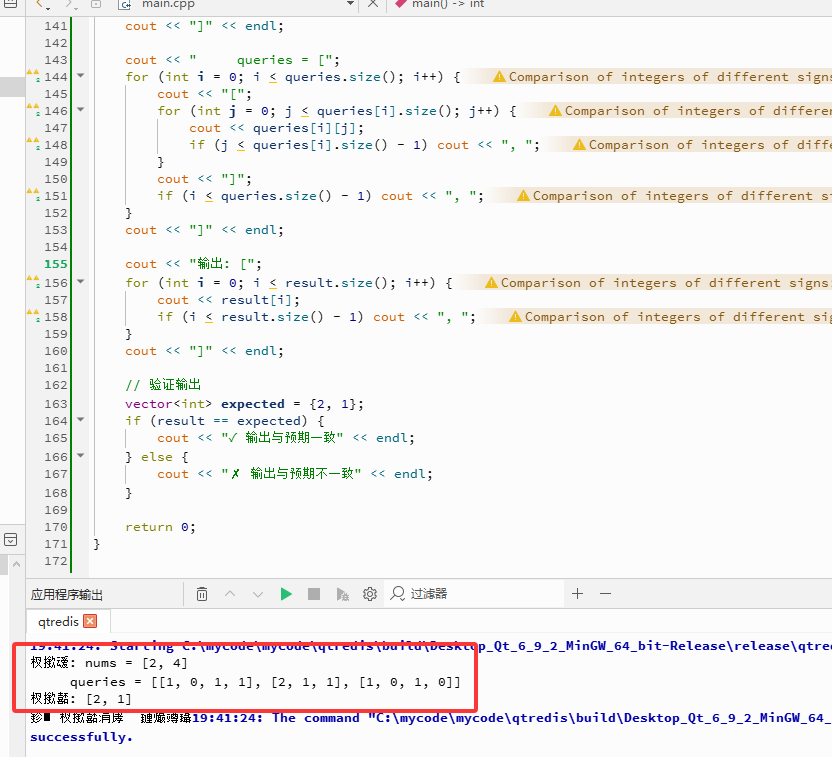Viewport: 832px width, 757px height.
Task: Jump to next output item
Action: 258,594
